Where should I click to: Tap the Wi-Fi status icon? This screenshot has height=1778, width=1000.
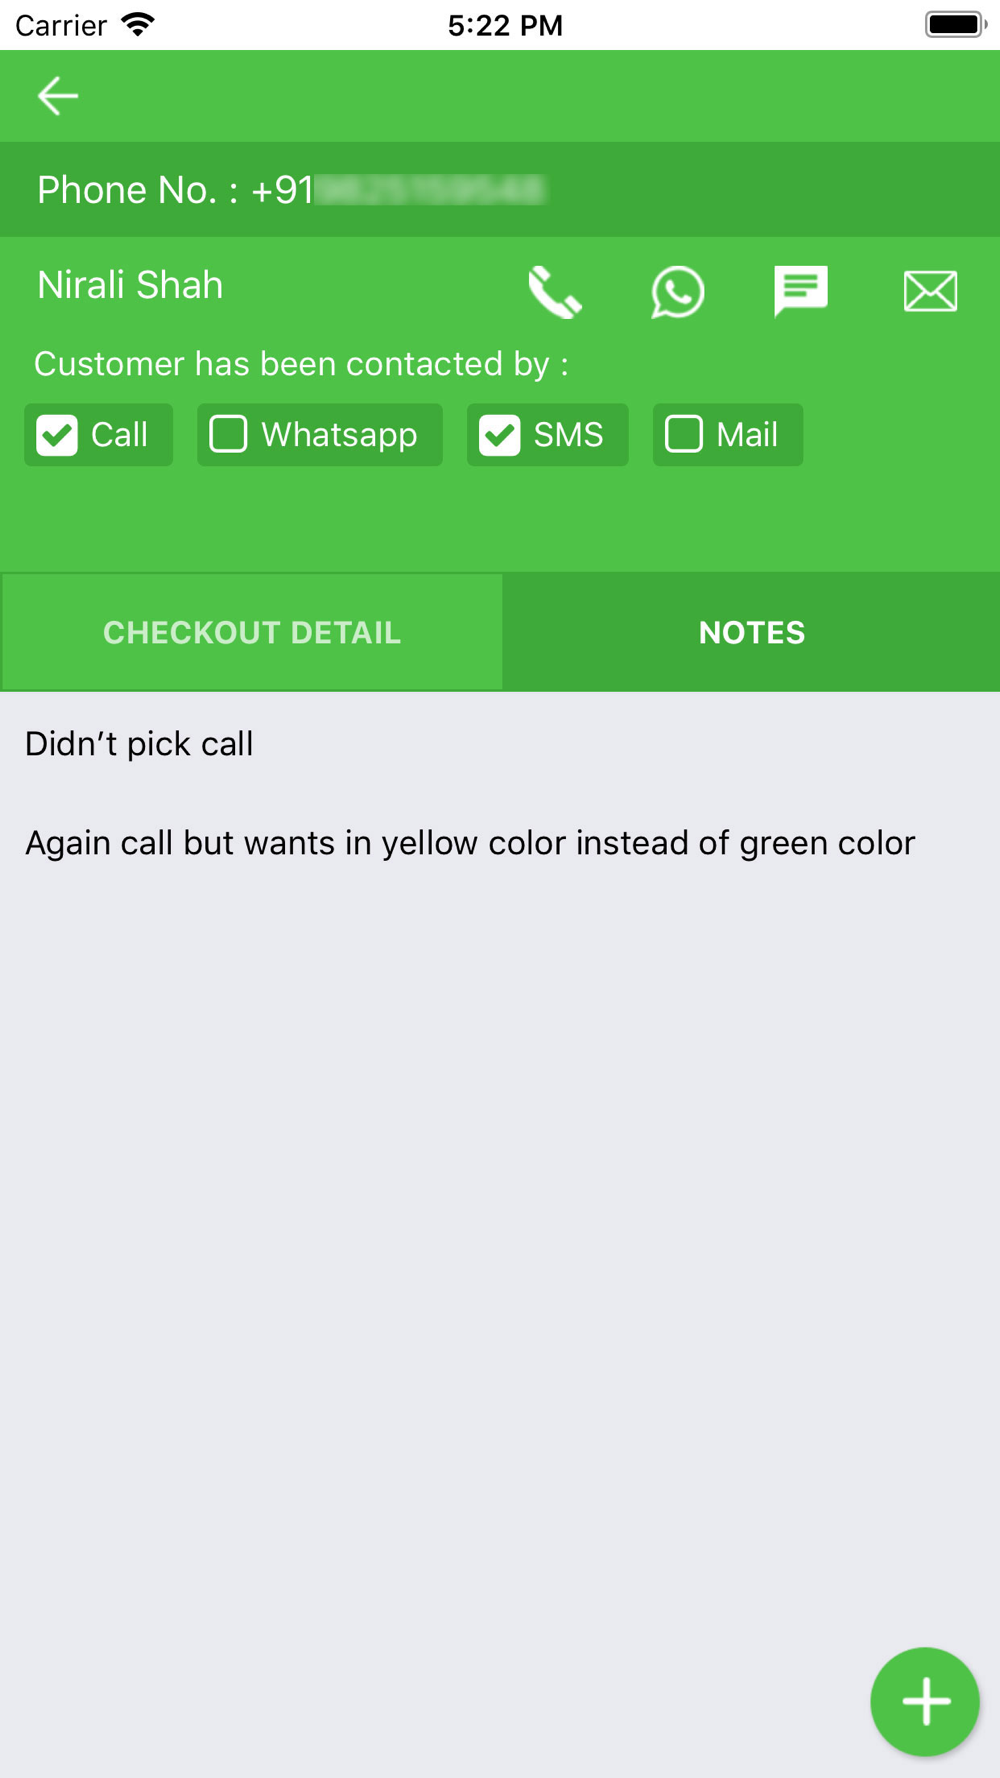[x=138, y=24]
